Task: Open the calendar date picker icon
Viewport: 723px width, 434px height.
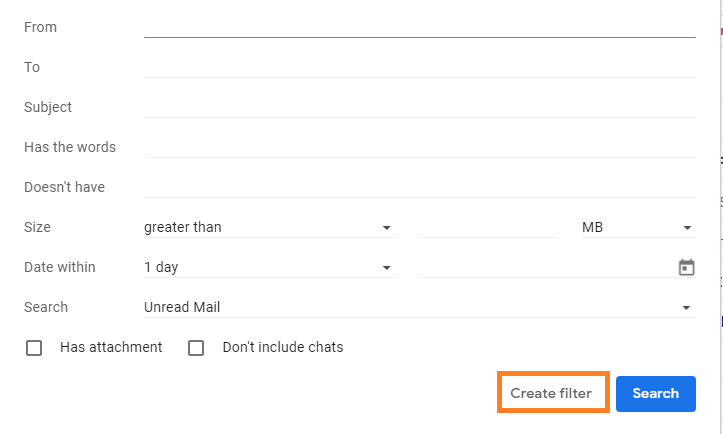Action: point(686,267)
